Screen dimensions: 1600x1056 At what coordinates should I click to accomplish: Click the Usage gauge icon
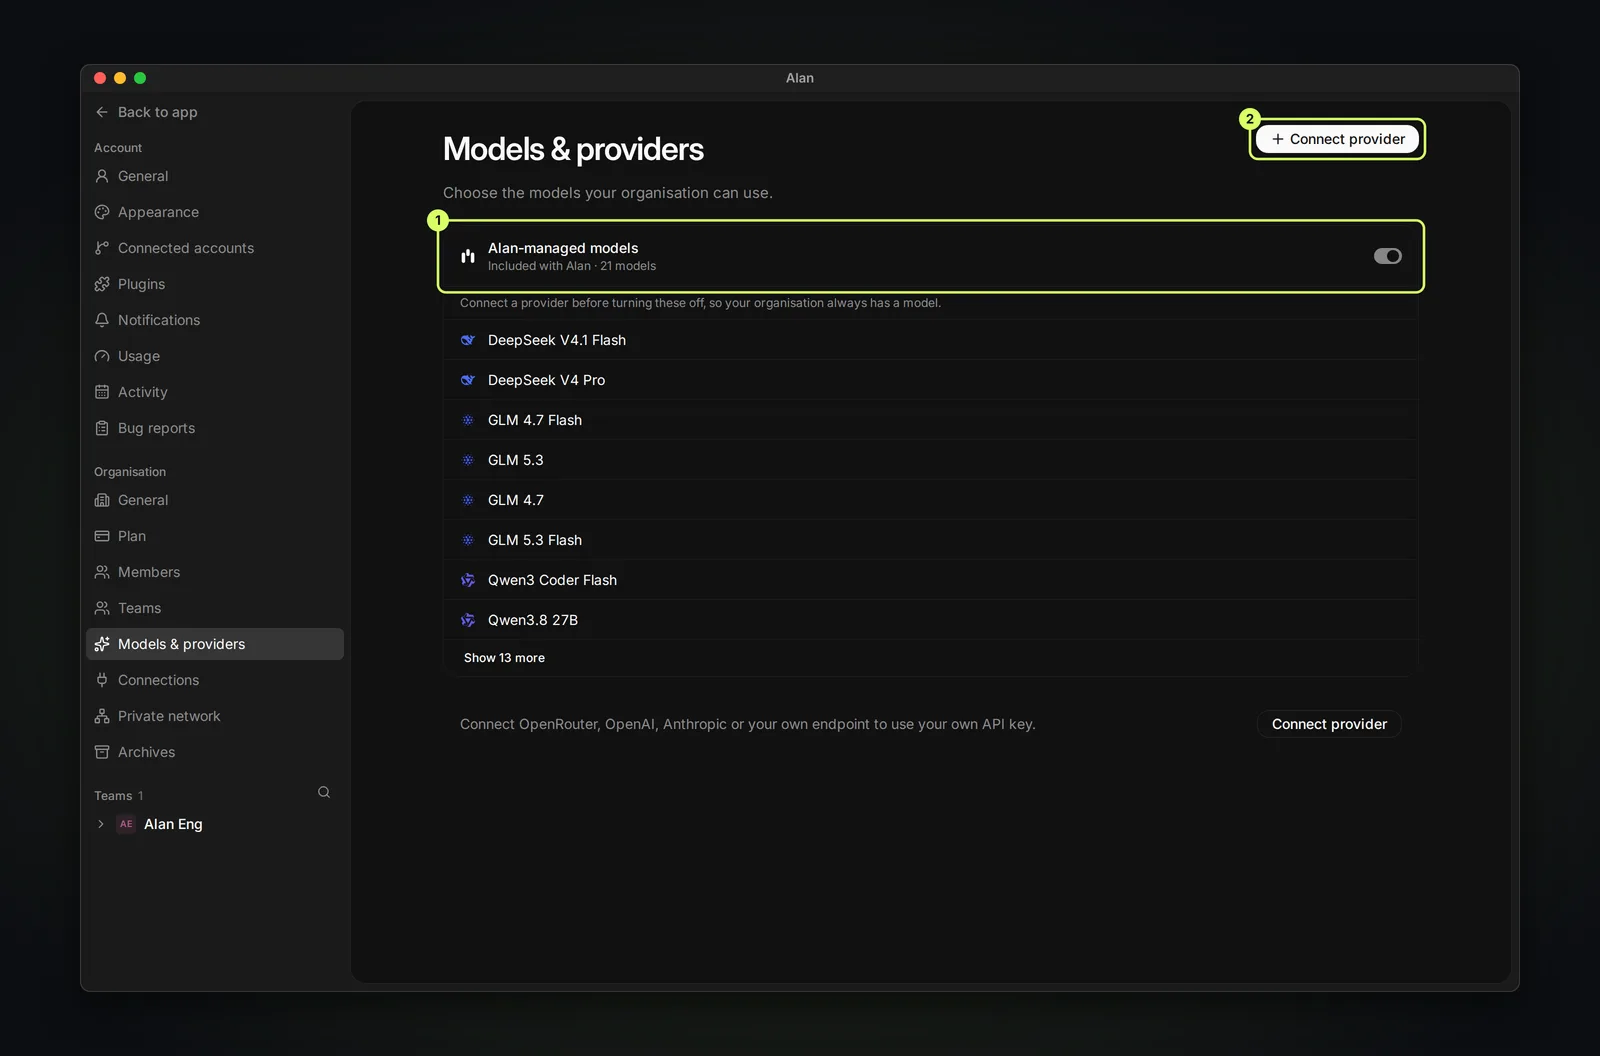(x=102, y=356)
